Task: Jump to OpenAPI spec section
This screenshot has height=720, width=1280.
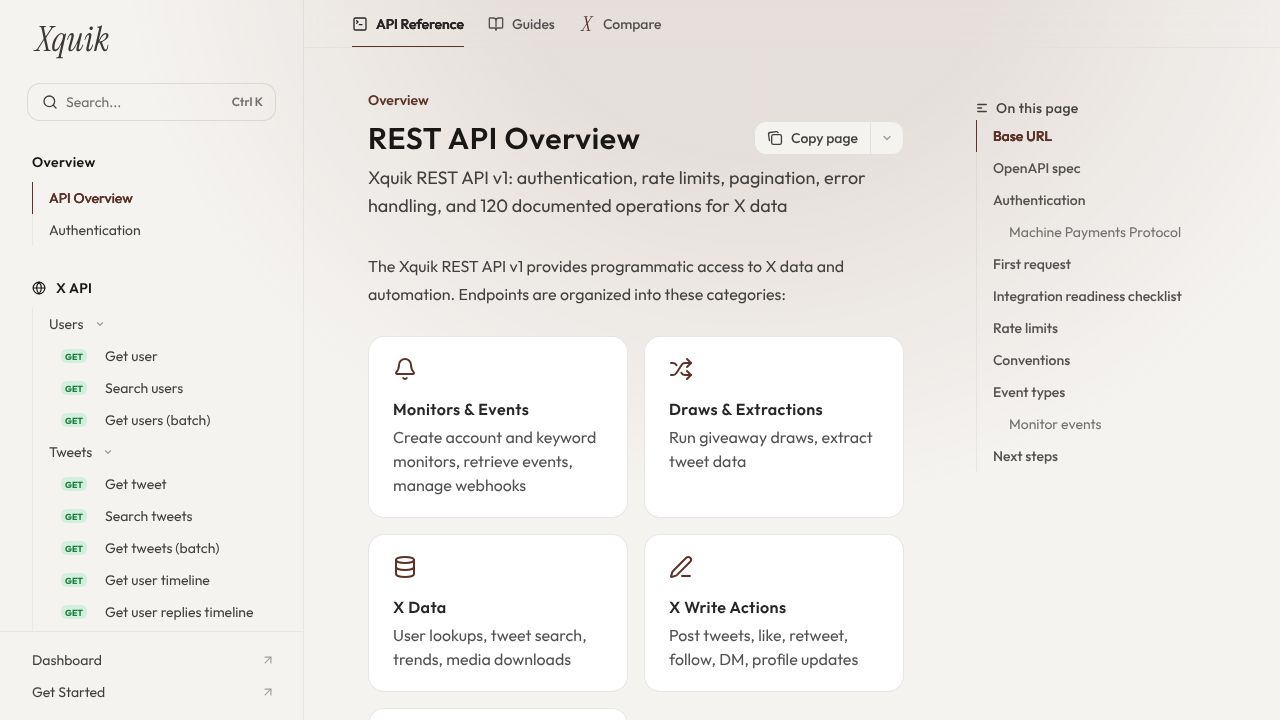Action: 1037,168
